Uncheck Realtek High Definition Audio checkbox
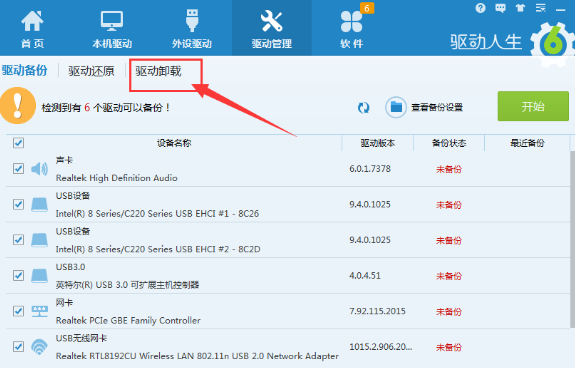 (18, 169)
